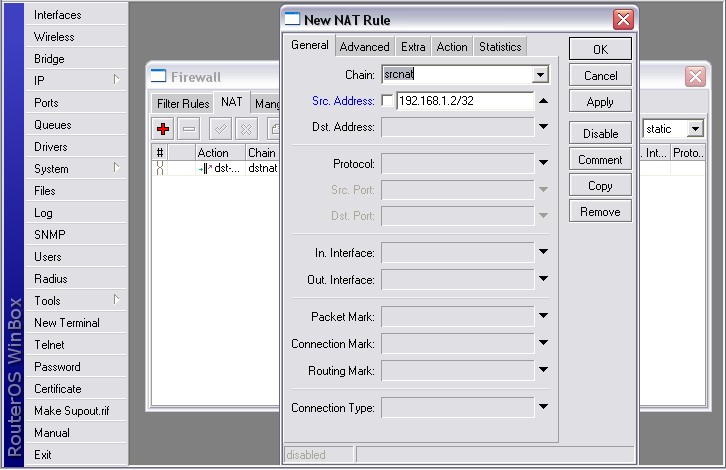Image resolution: width=726 pixels, height=470 pixels.
Task: Click the checkmark enable rule icon
Action: pyautogui.click(x=220, y=129)
